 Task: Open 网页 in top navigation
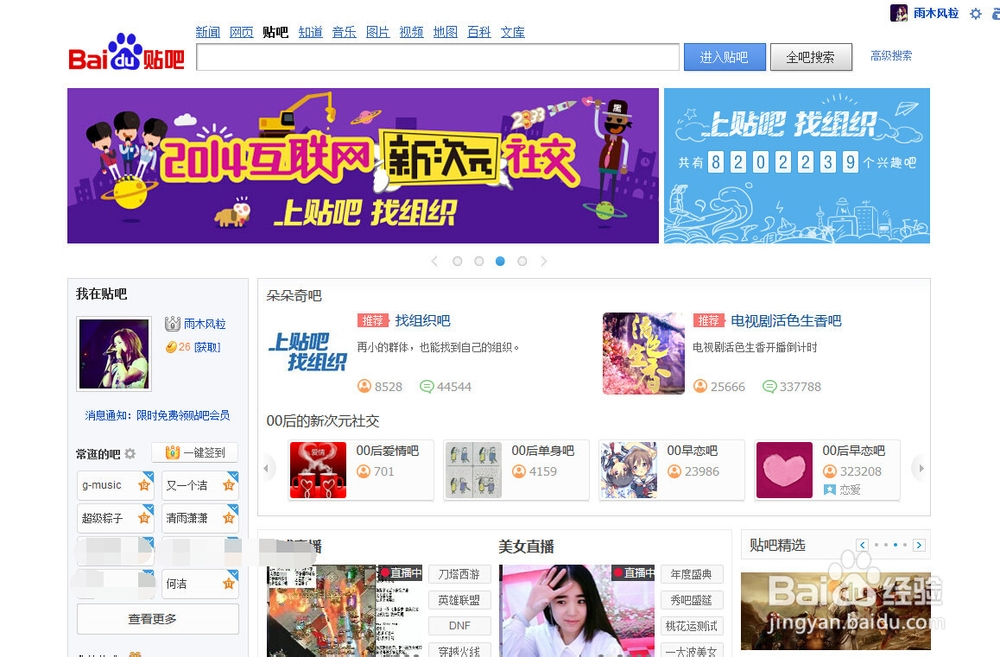pyautogui.click(x=242, y=32)
